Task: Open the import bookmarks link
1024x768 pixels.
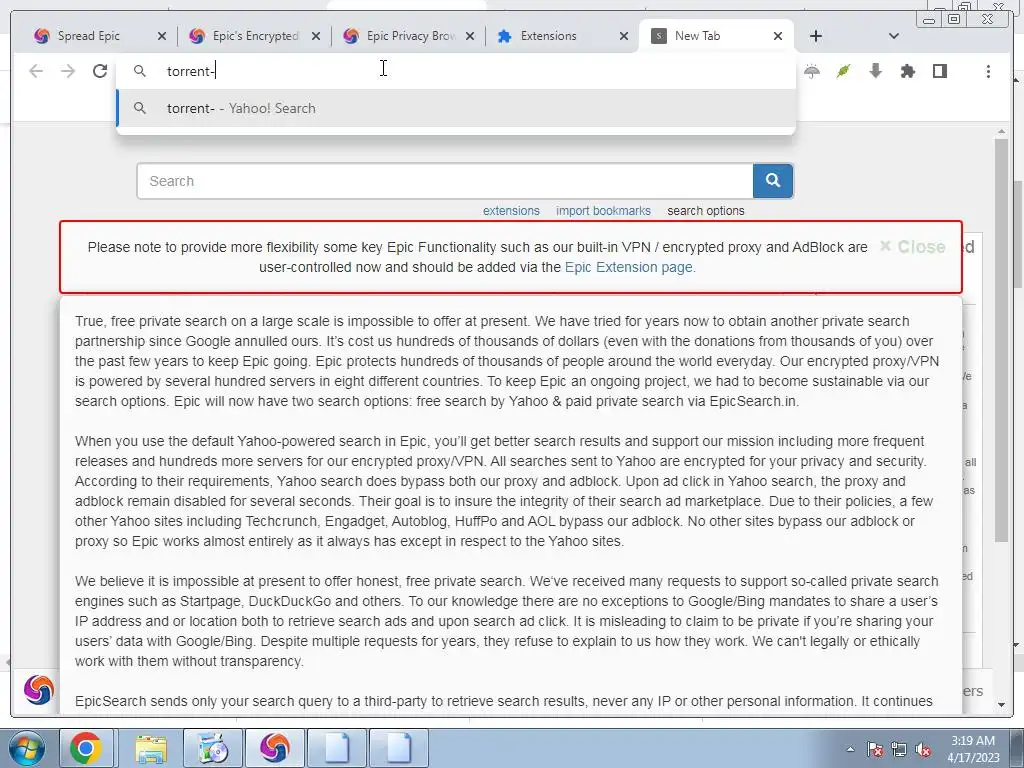Action: 603,211
